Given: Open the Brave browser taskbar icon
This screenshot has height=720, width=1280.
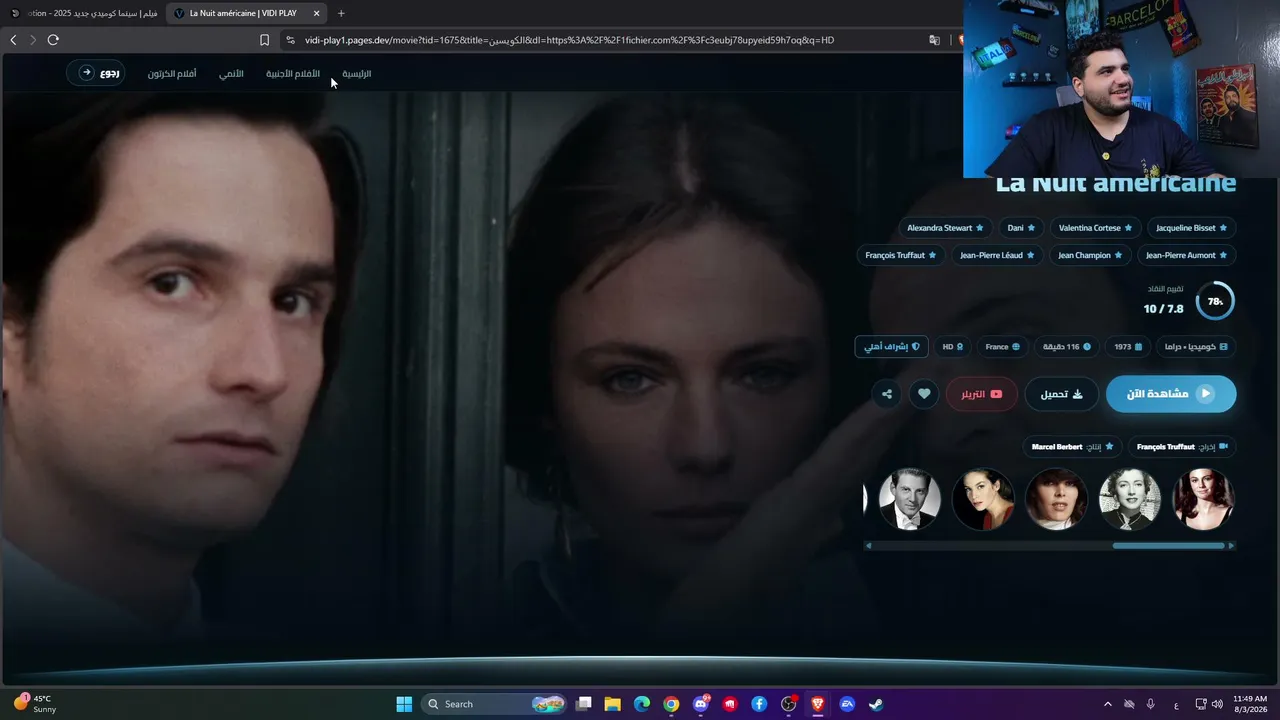Looking at the screenshot, I should point(818,704).
